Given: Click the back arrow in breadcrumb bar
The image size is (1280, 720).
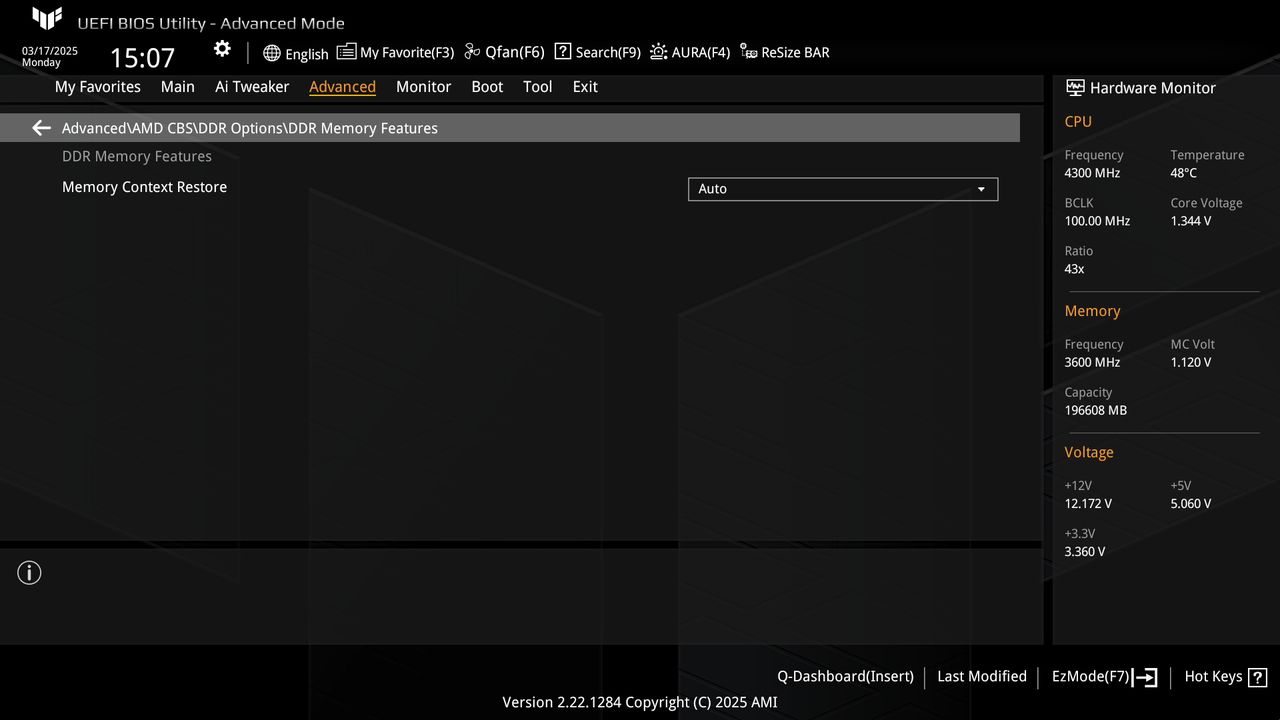Looking at the screenshot, I should (41, 128).
